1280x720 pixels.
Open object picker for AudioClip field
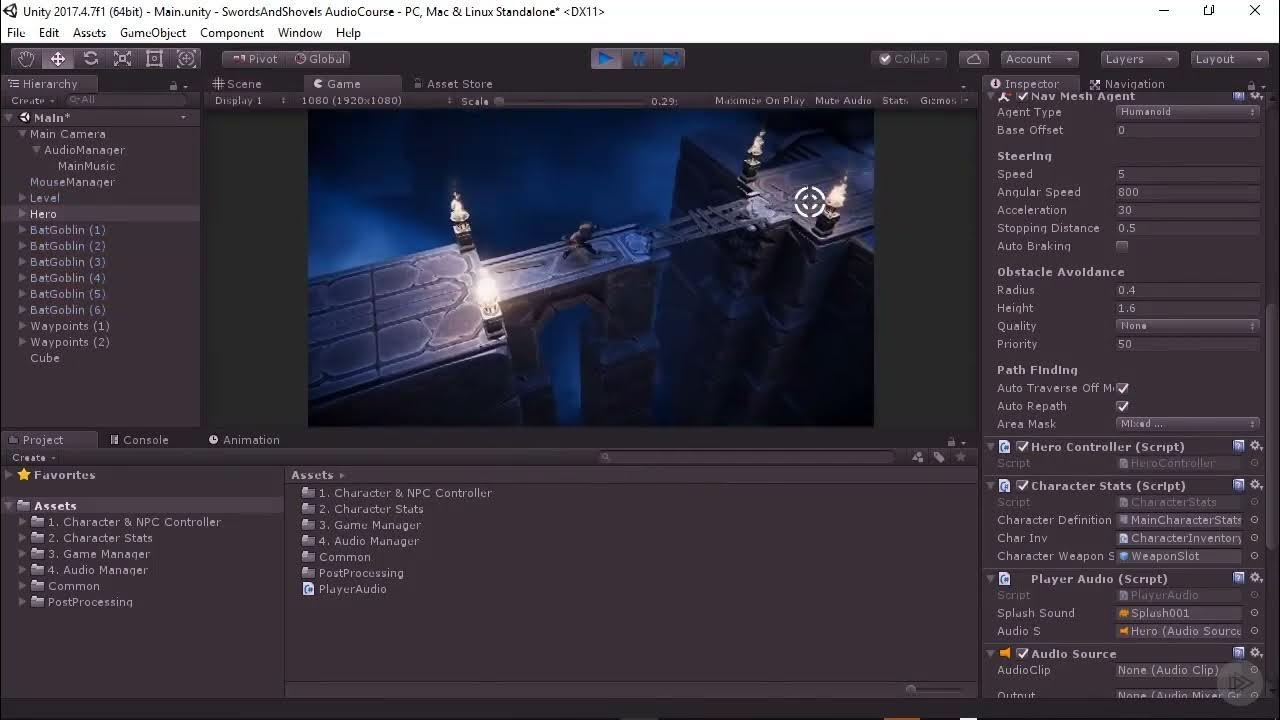[x=1254, y=670]
